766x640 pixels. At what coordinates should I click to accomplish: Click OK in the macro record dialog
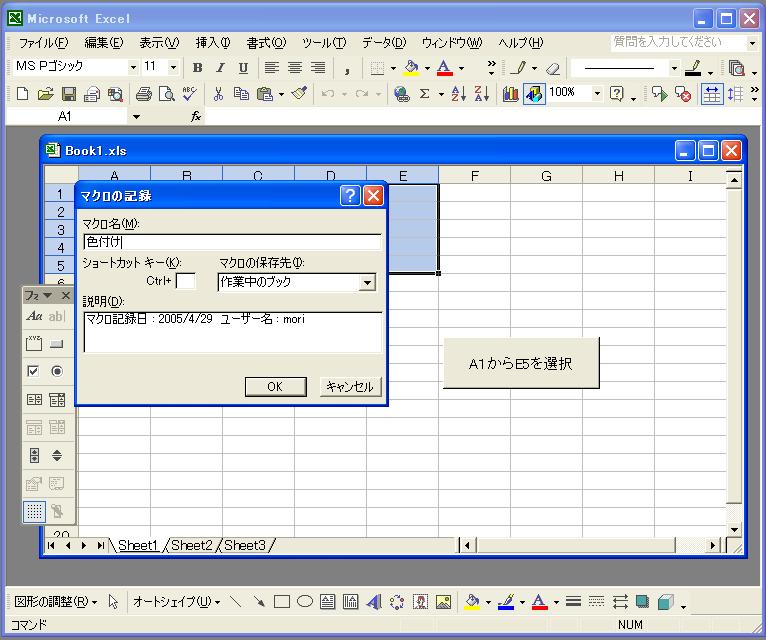(x=276, y=386)
